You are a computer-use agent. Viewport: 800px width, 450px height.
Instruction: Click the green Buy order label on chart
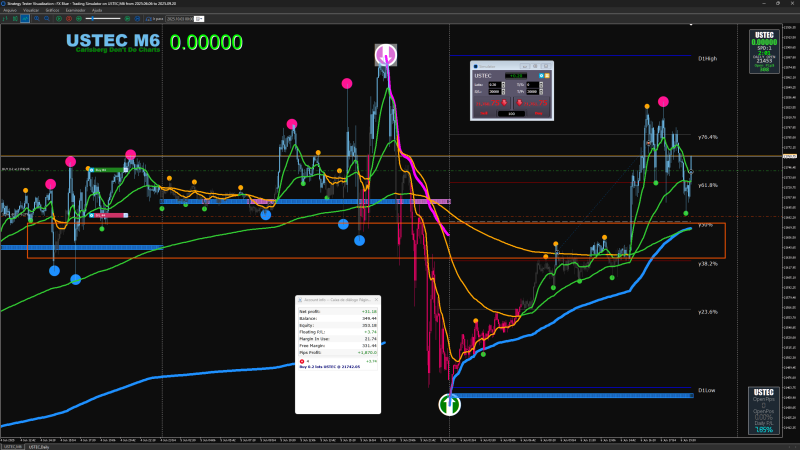pyautogui.click(x=108, y=170)
